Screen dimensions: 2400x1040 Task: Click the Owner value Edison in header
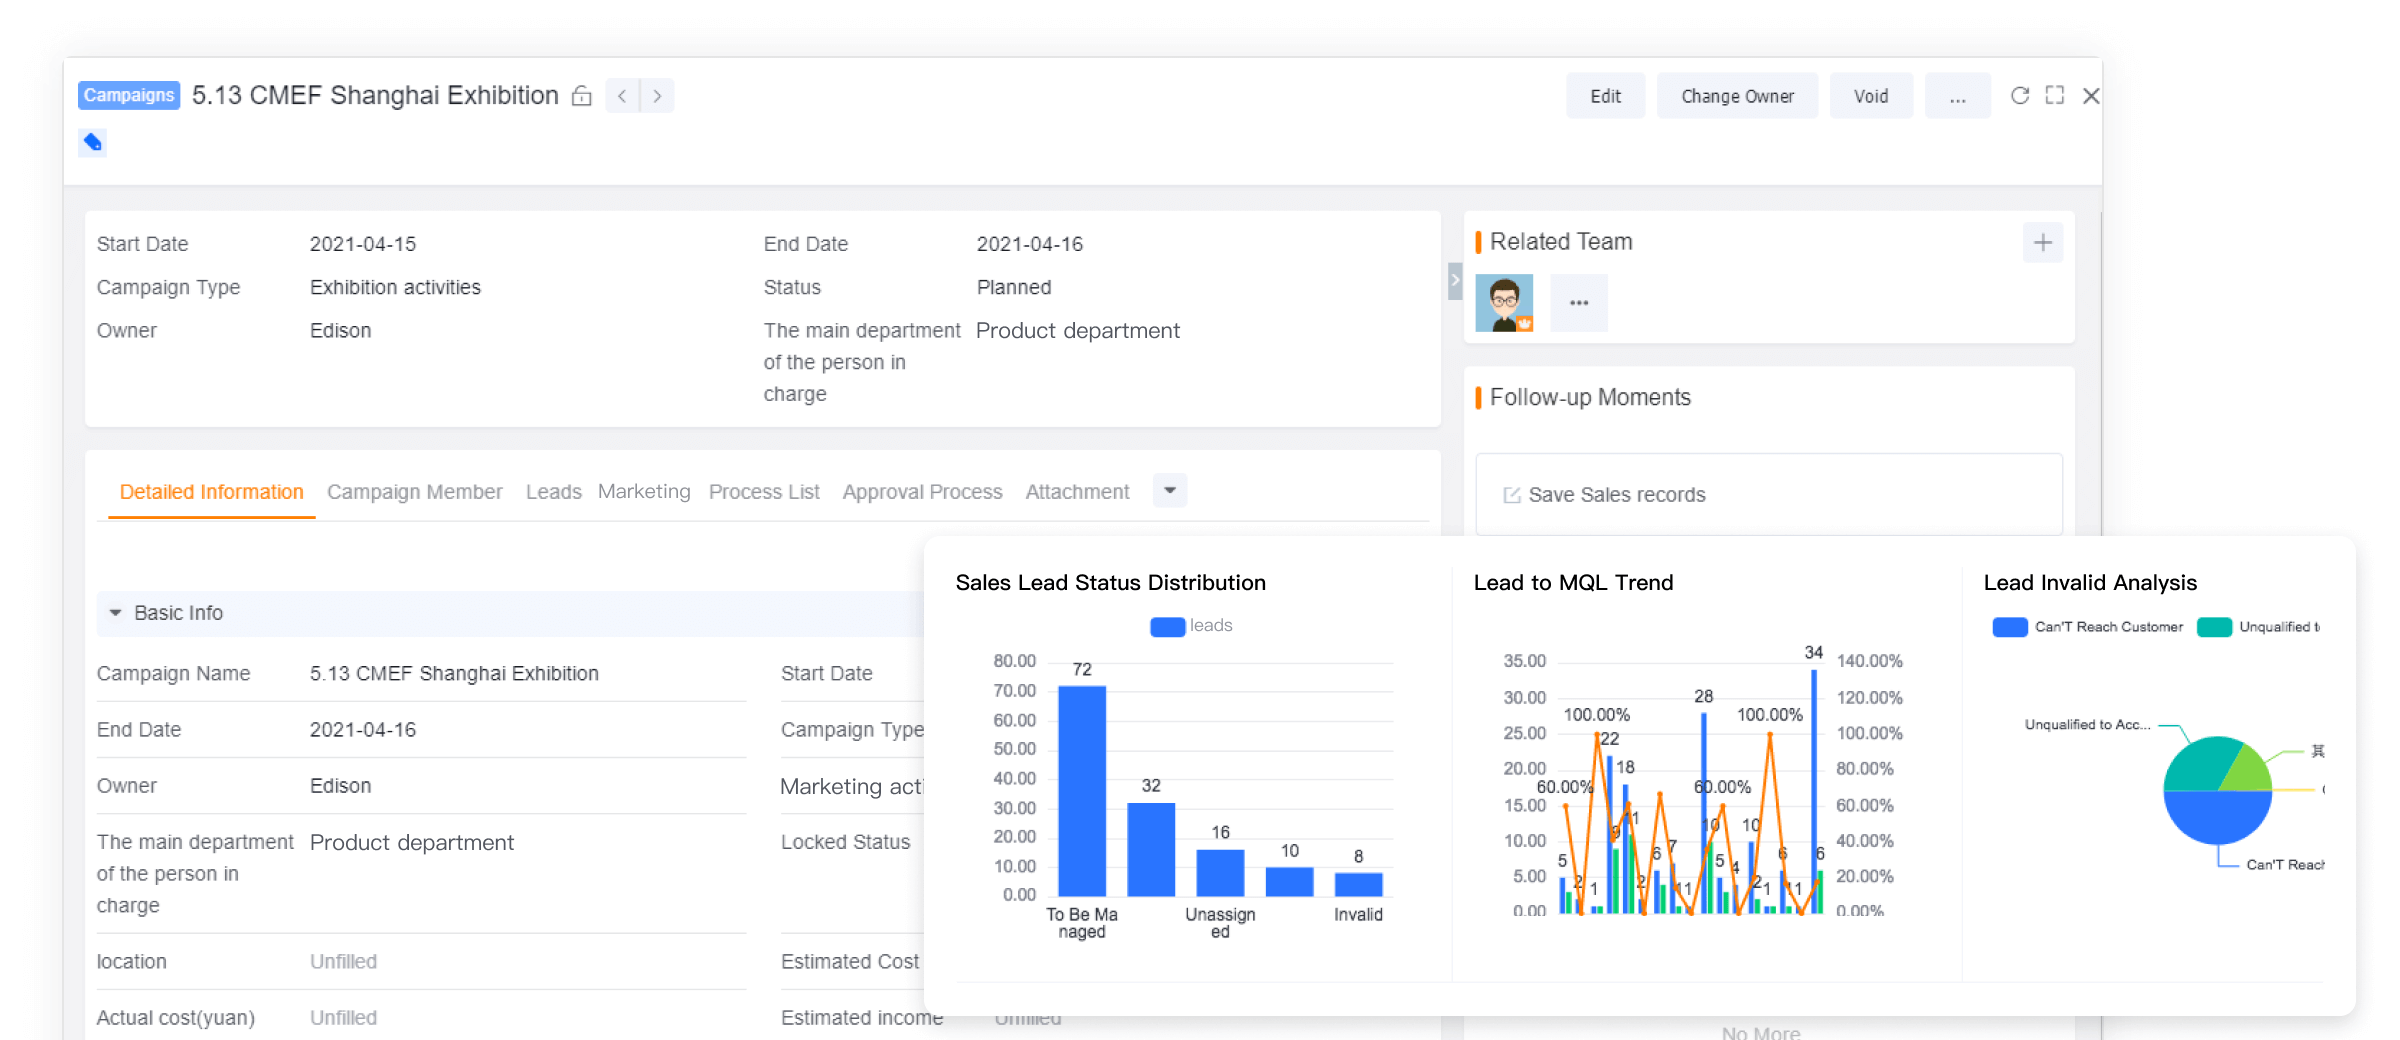pos(340,331)
